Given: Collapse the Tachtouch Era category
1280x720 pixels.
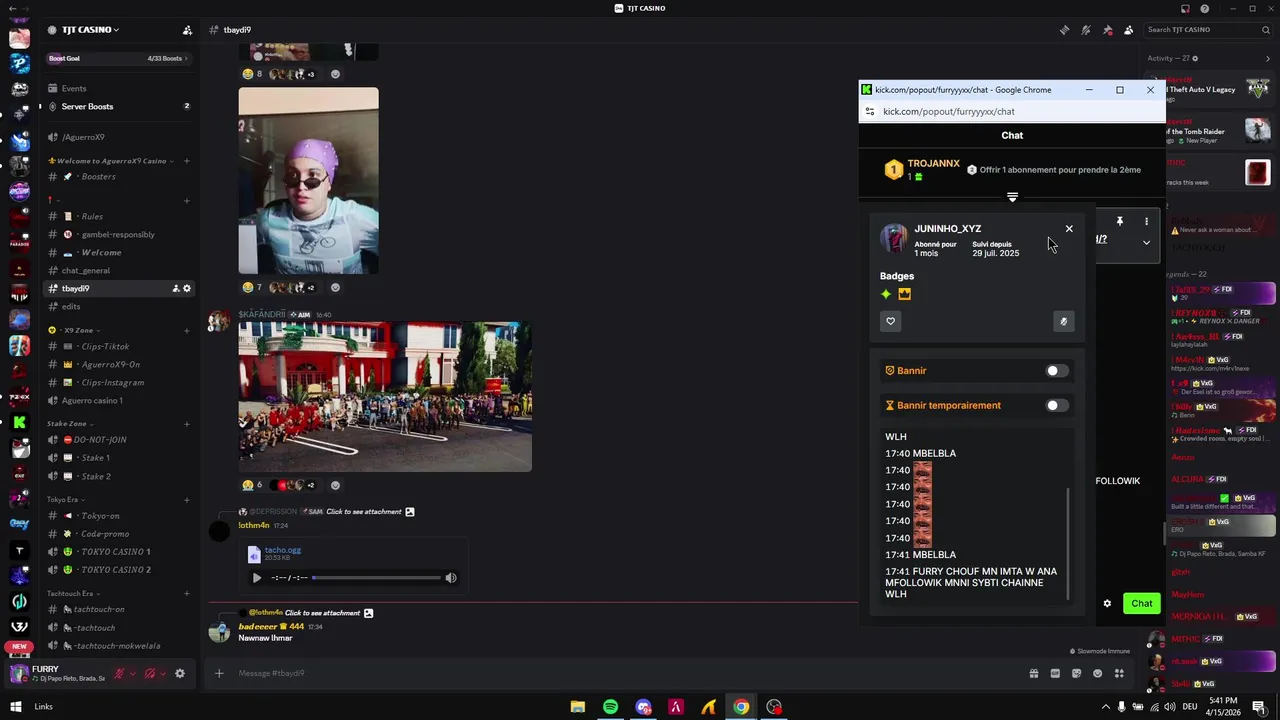Looking at the screenshot, I should click(x=73, y=593).
